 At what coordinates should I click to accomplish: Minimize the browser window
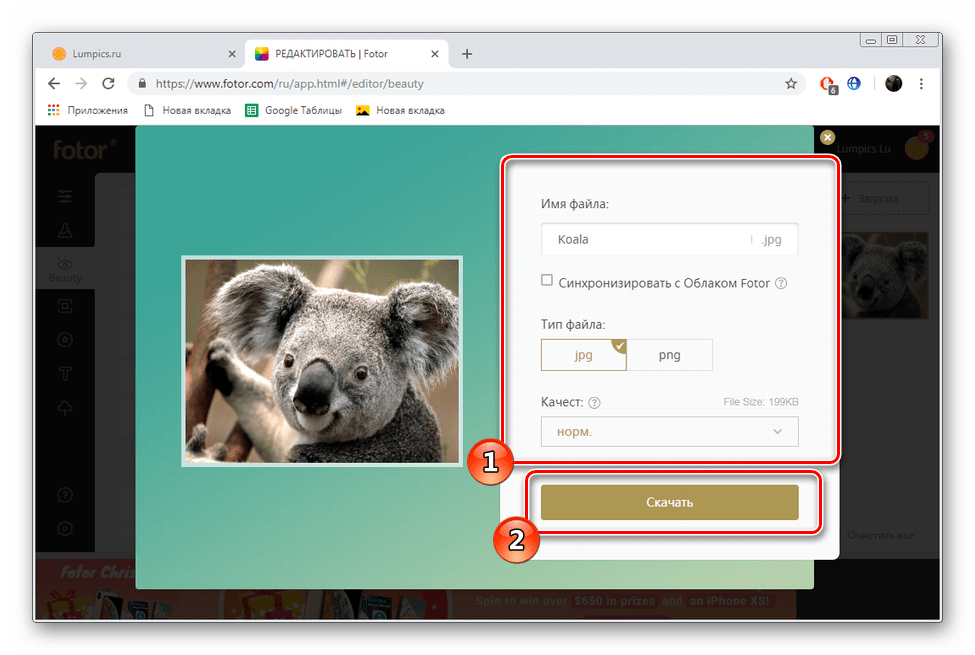click(x=871, y=40)
